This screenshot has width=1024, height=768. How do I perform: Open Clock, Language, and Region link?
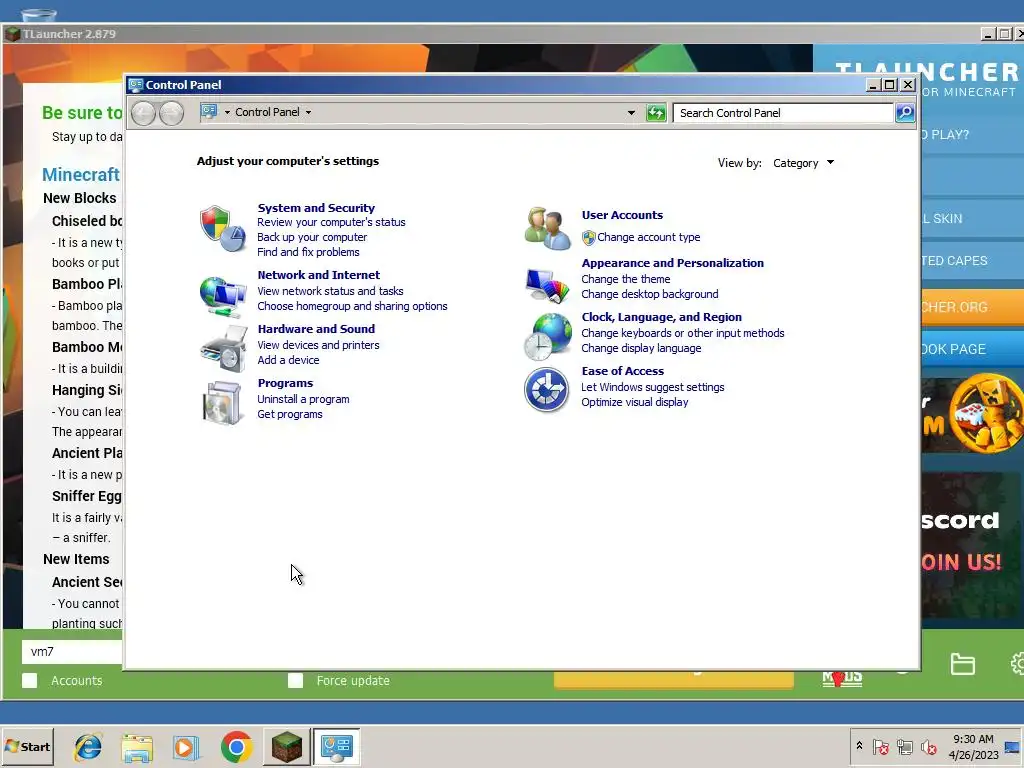[662, 317]
